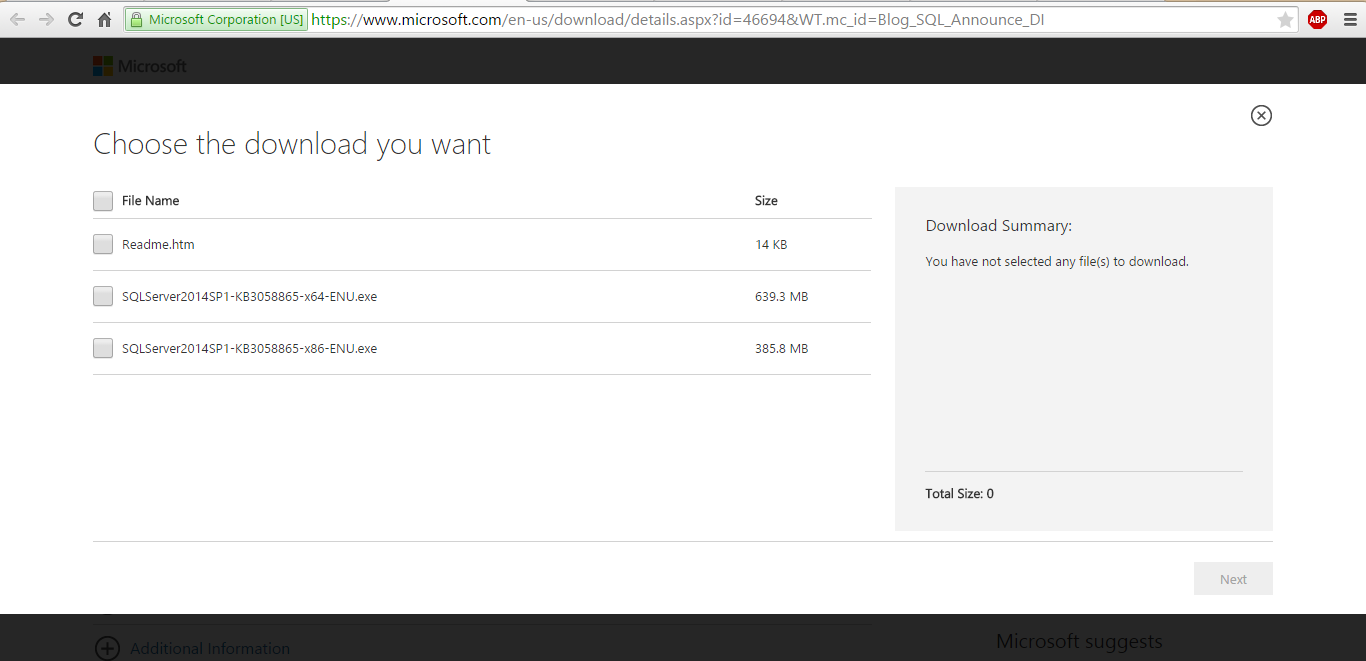The image size is (1366, 661).
Task: Click the Size column header
Action: (x=766, y=201)
